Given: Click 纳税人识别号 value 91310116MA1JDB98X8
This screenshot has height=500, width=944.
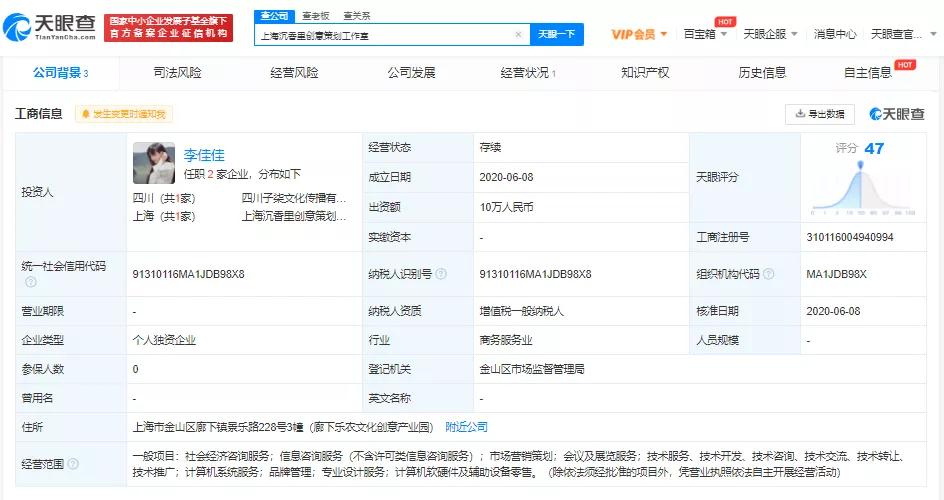Looking at the screenshot, I should tap(535, 274).
